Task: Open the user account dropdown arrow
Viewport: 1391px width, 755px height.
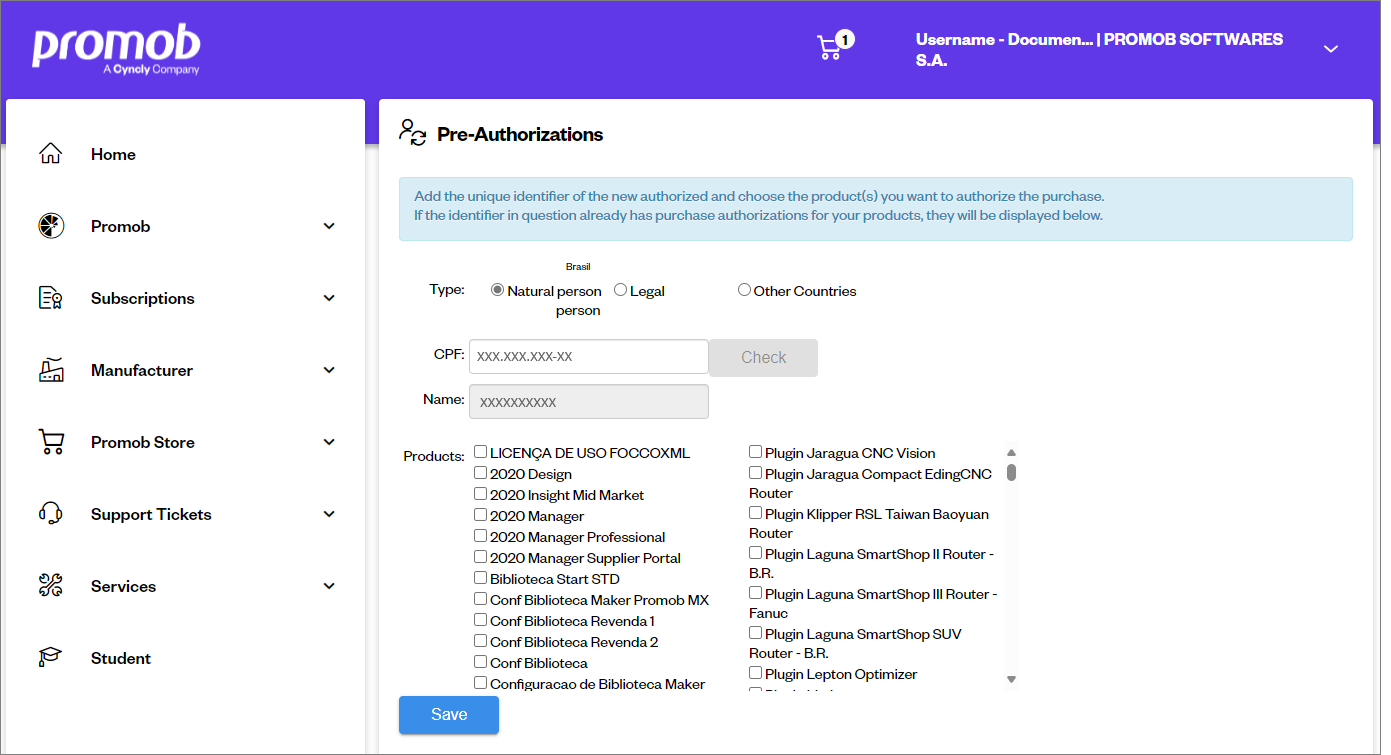Action: point(1331,49)
